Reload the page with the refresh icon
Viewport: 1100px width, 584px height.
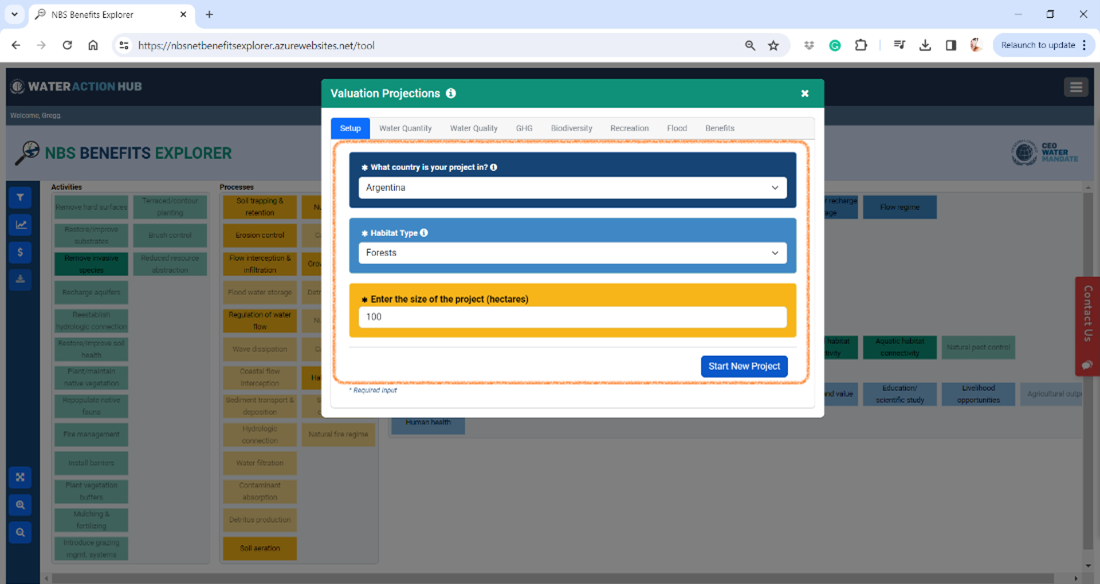point(67,45)
